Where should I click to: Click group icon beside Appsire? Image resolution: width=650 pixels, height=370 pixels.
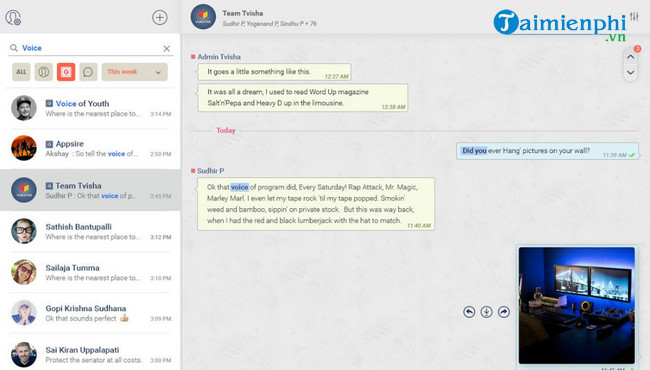pos(49,144)
